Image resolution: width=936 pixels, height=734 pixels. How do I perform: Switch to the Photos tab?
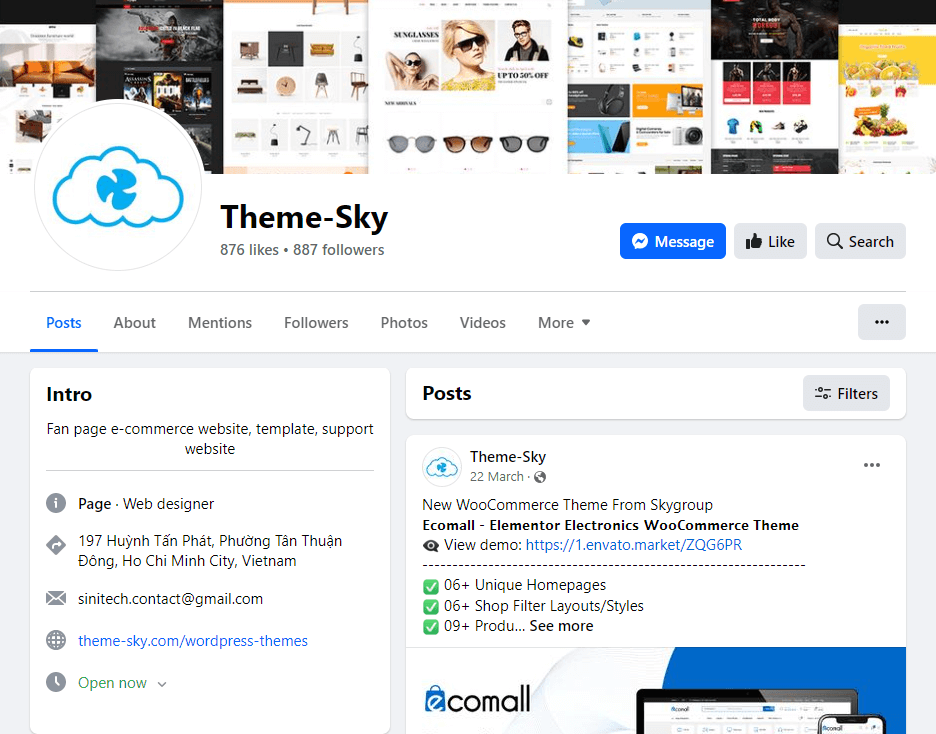[x=403, y=322]
